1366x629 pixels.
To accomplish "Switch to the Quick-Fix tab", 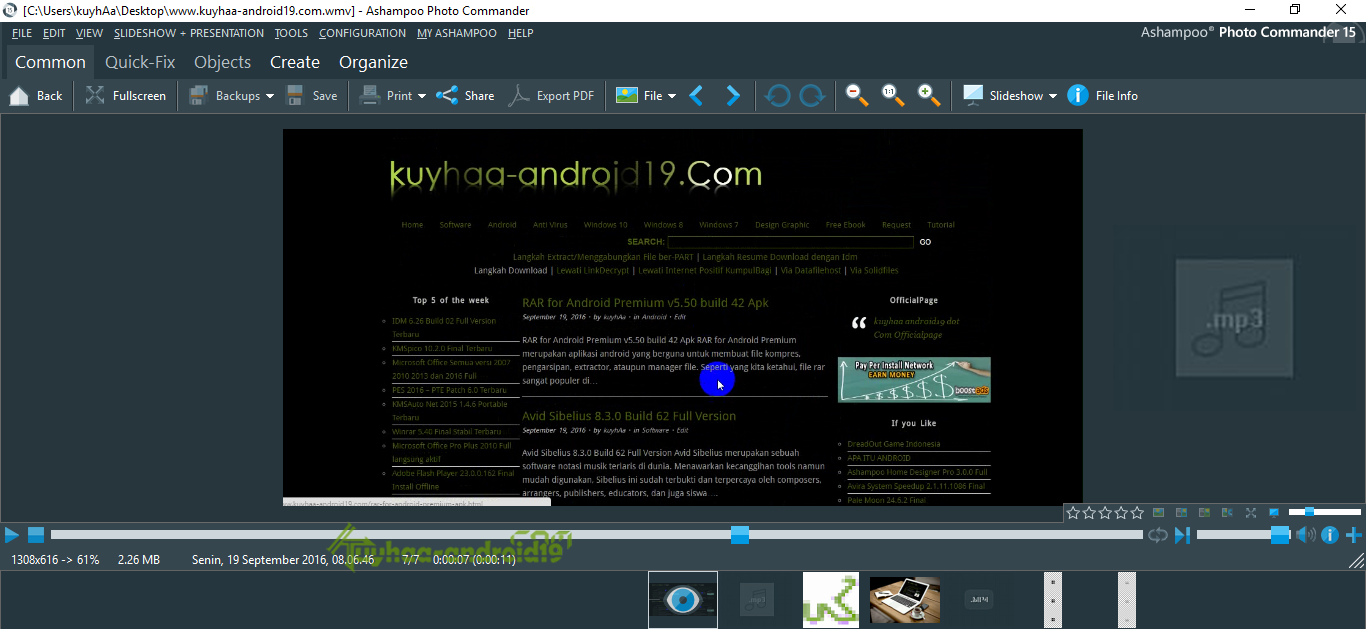I will [140, 62].
